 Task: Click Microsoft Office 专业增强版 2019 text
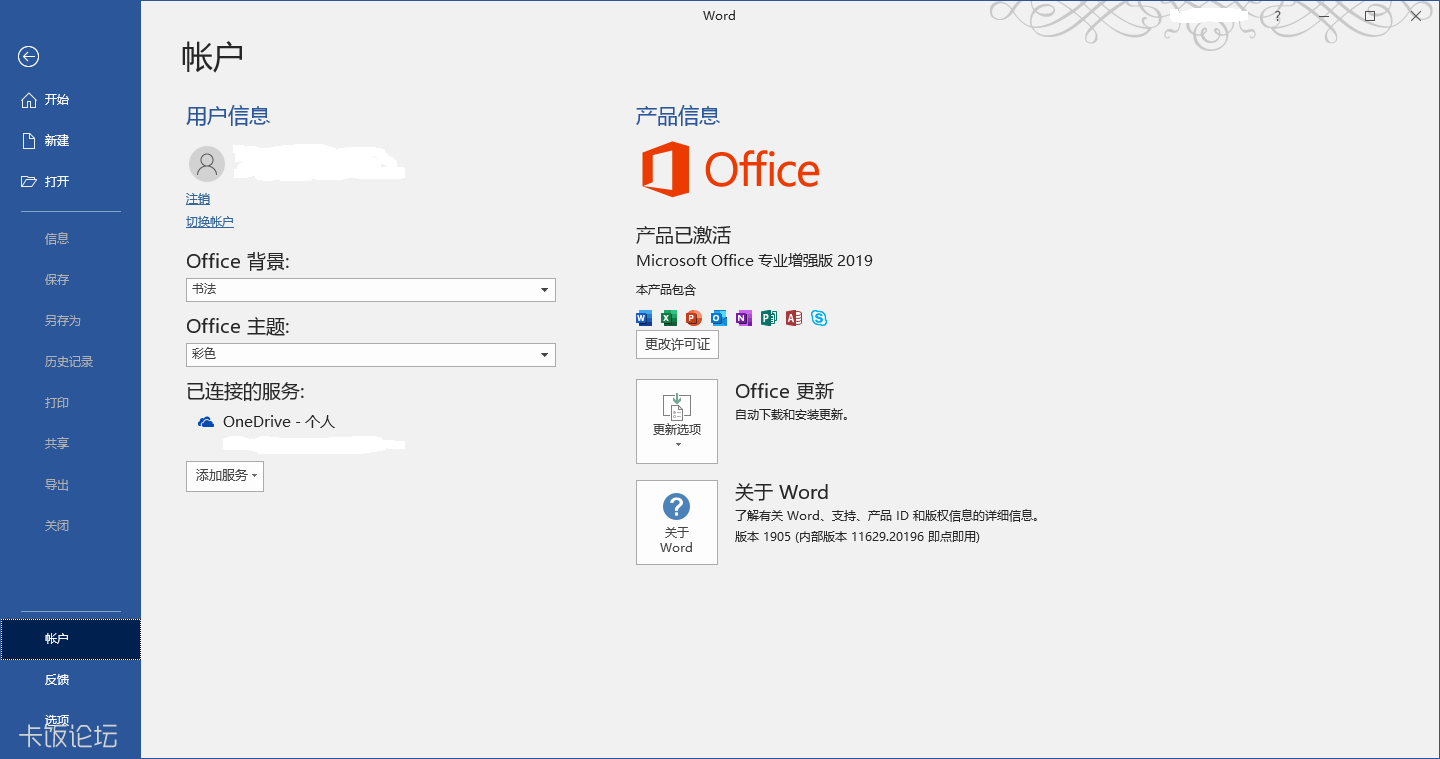coord(754,261)
